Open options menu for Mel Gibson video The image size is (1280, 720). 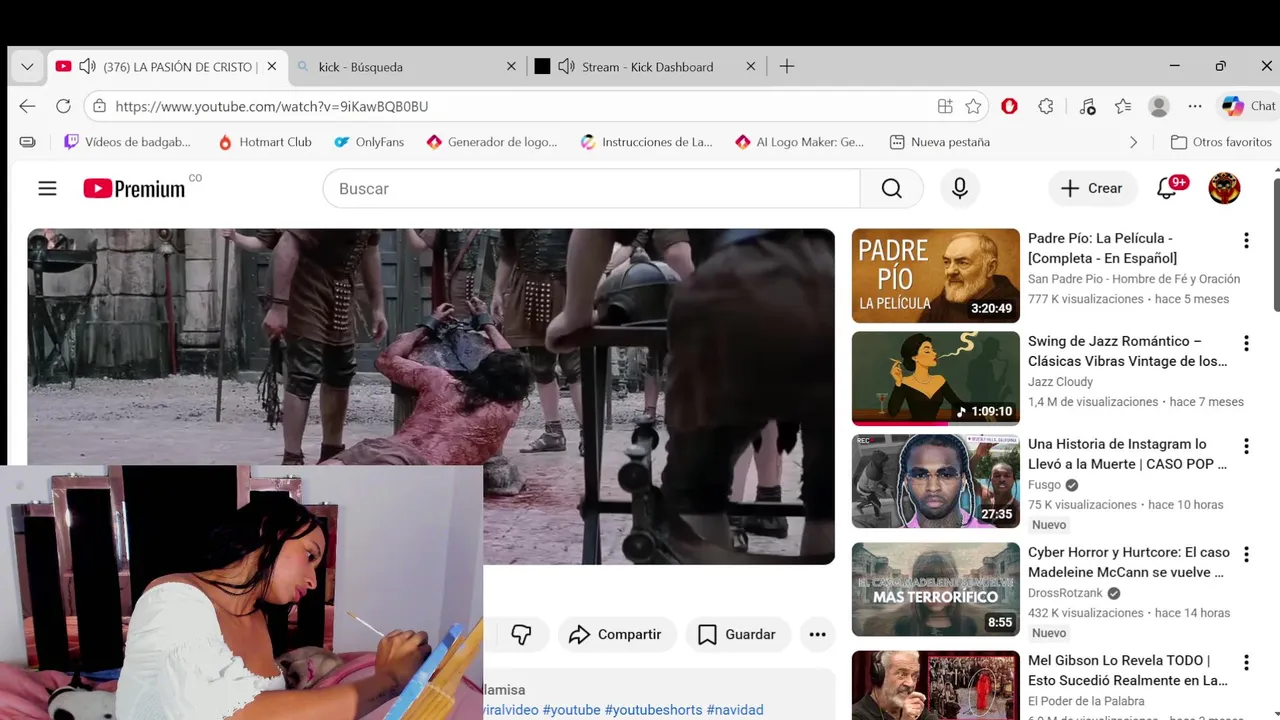coord(1246,662)
